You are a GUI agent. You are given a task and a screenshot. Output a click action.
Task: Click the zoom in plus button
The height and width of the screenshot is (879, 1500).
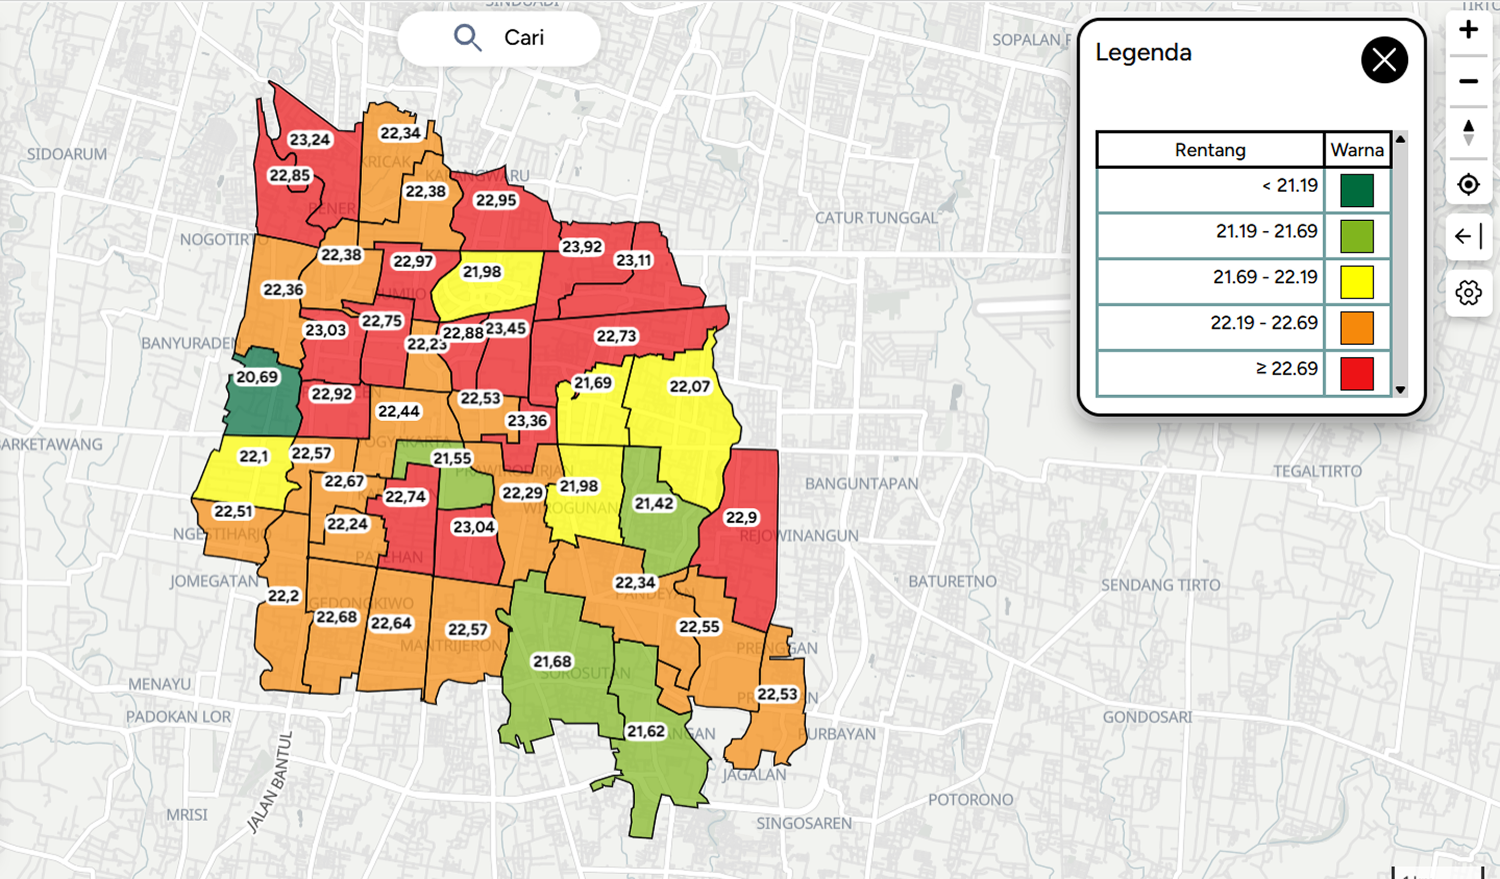(1468, 30)
